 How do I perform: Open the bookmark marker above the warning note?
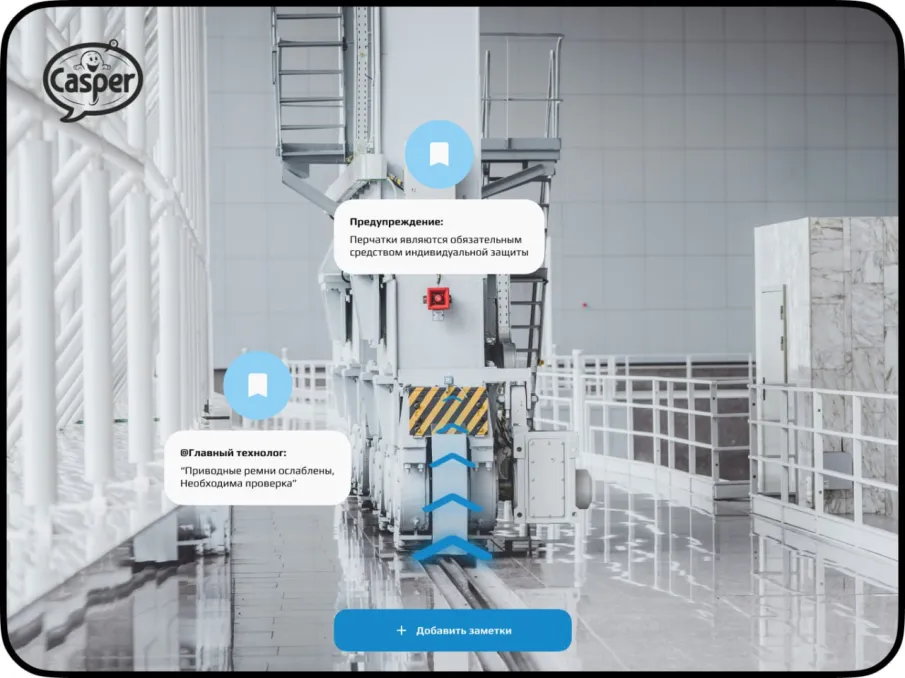[x=438, y=154]
